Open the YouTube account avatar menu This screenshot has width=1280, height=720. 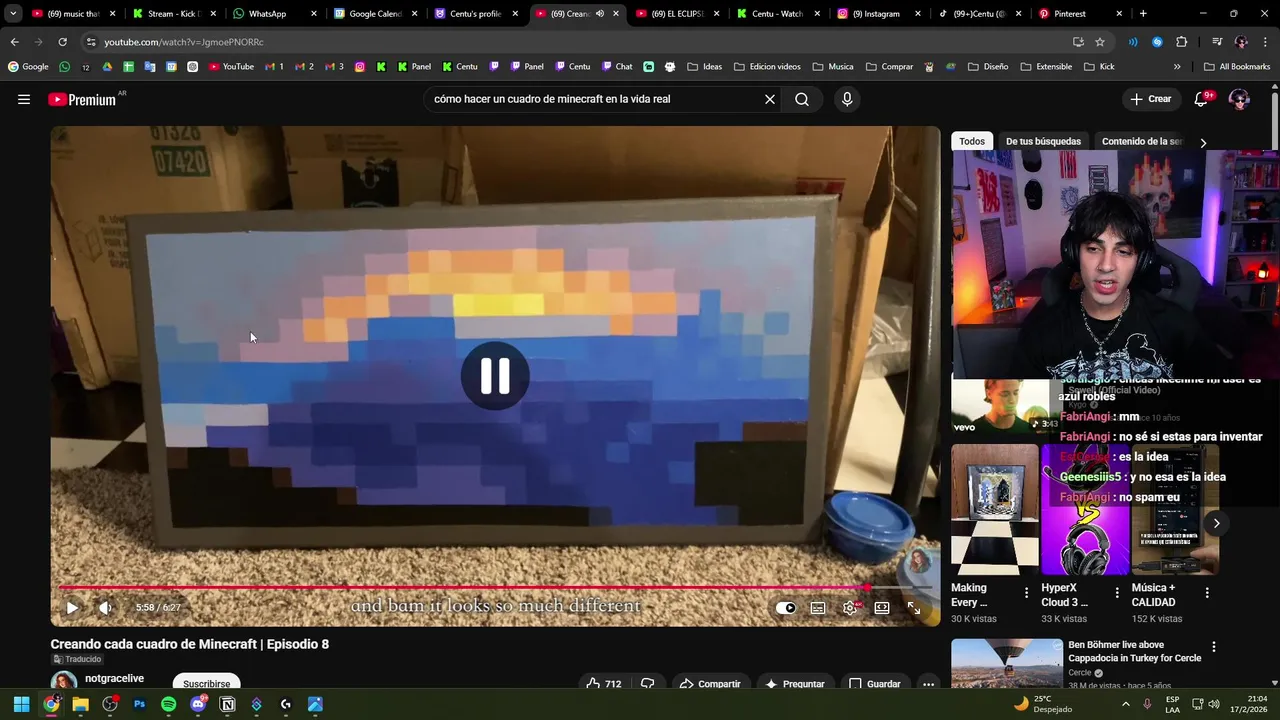pos(1239,99)
